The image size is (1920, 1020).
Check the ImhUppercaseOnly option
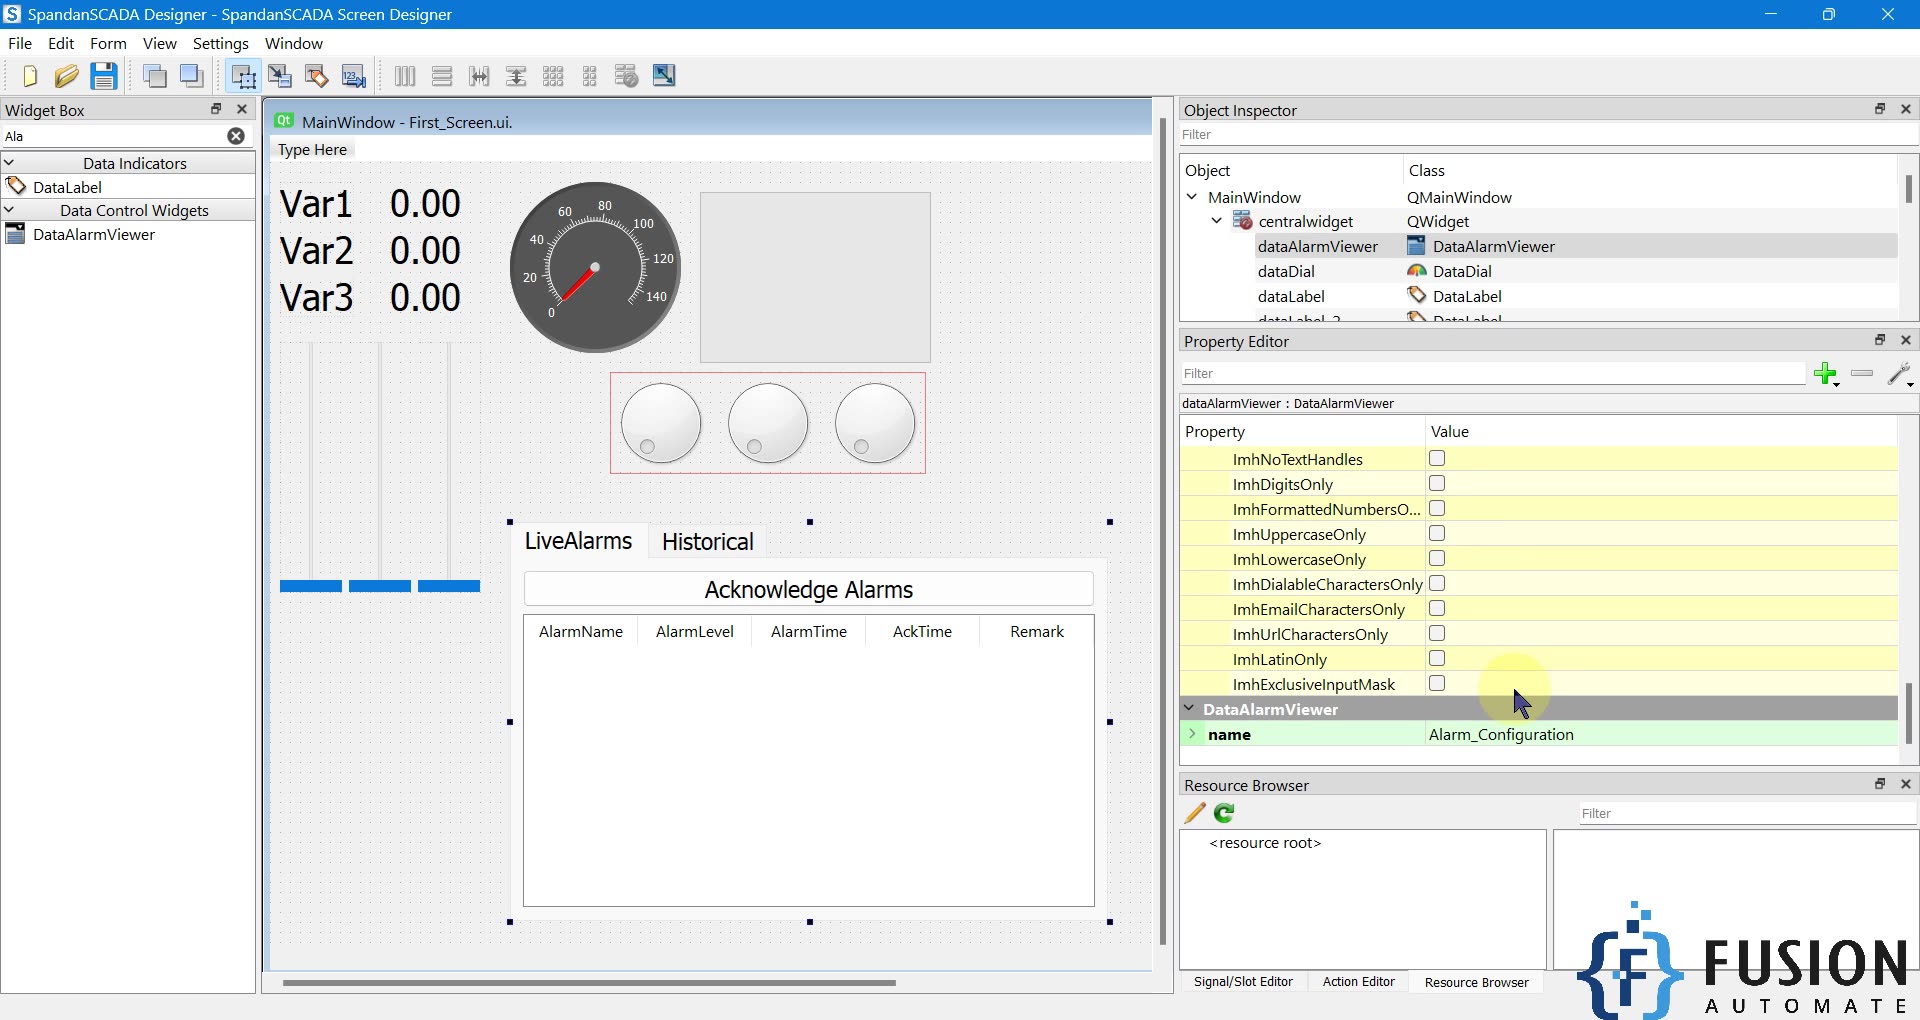(x=1437, y=533)
